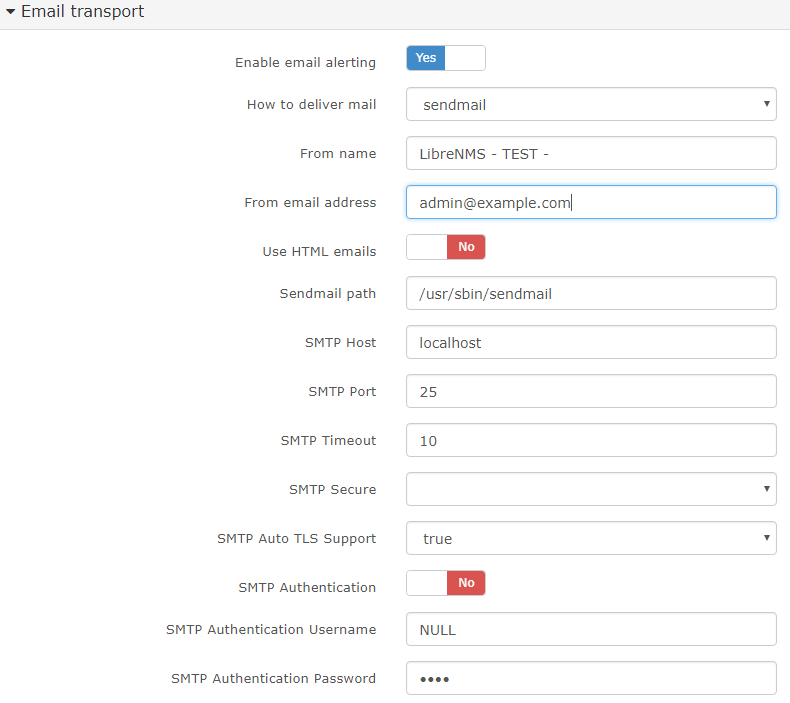Expand the SMTP Auto TLS Support dropdown
Screen dimensions: 790x703
pyautogui.click(x=591, y=538)
